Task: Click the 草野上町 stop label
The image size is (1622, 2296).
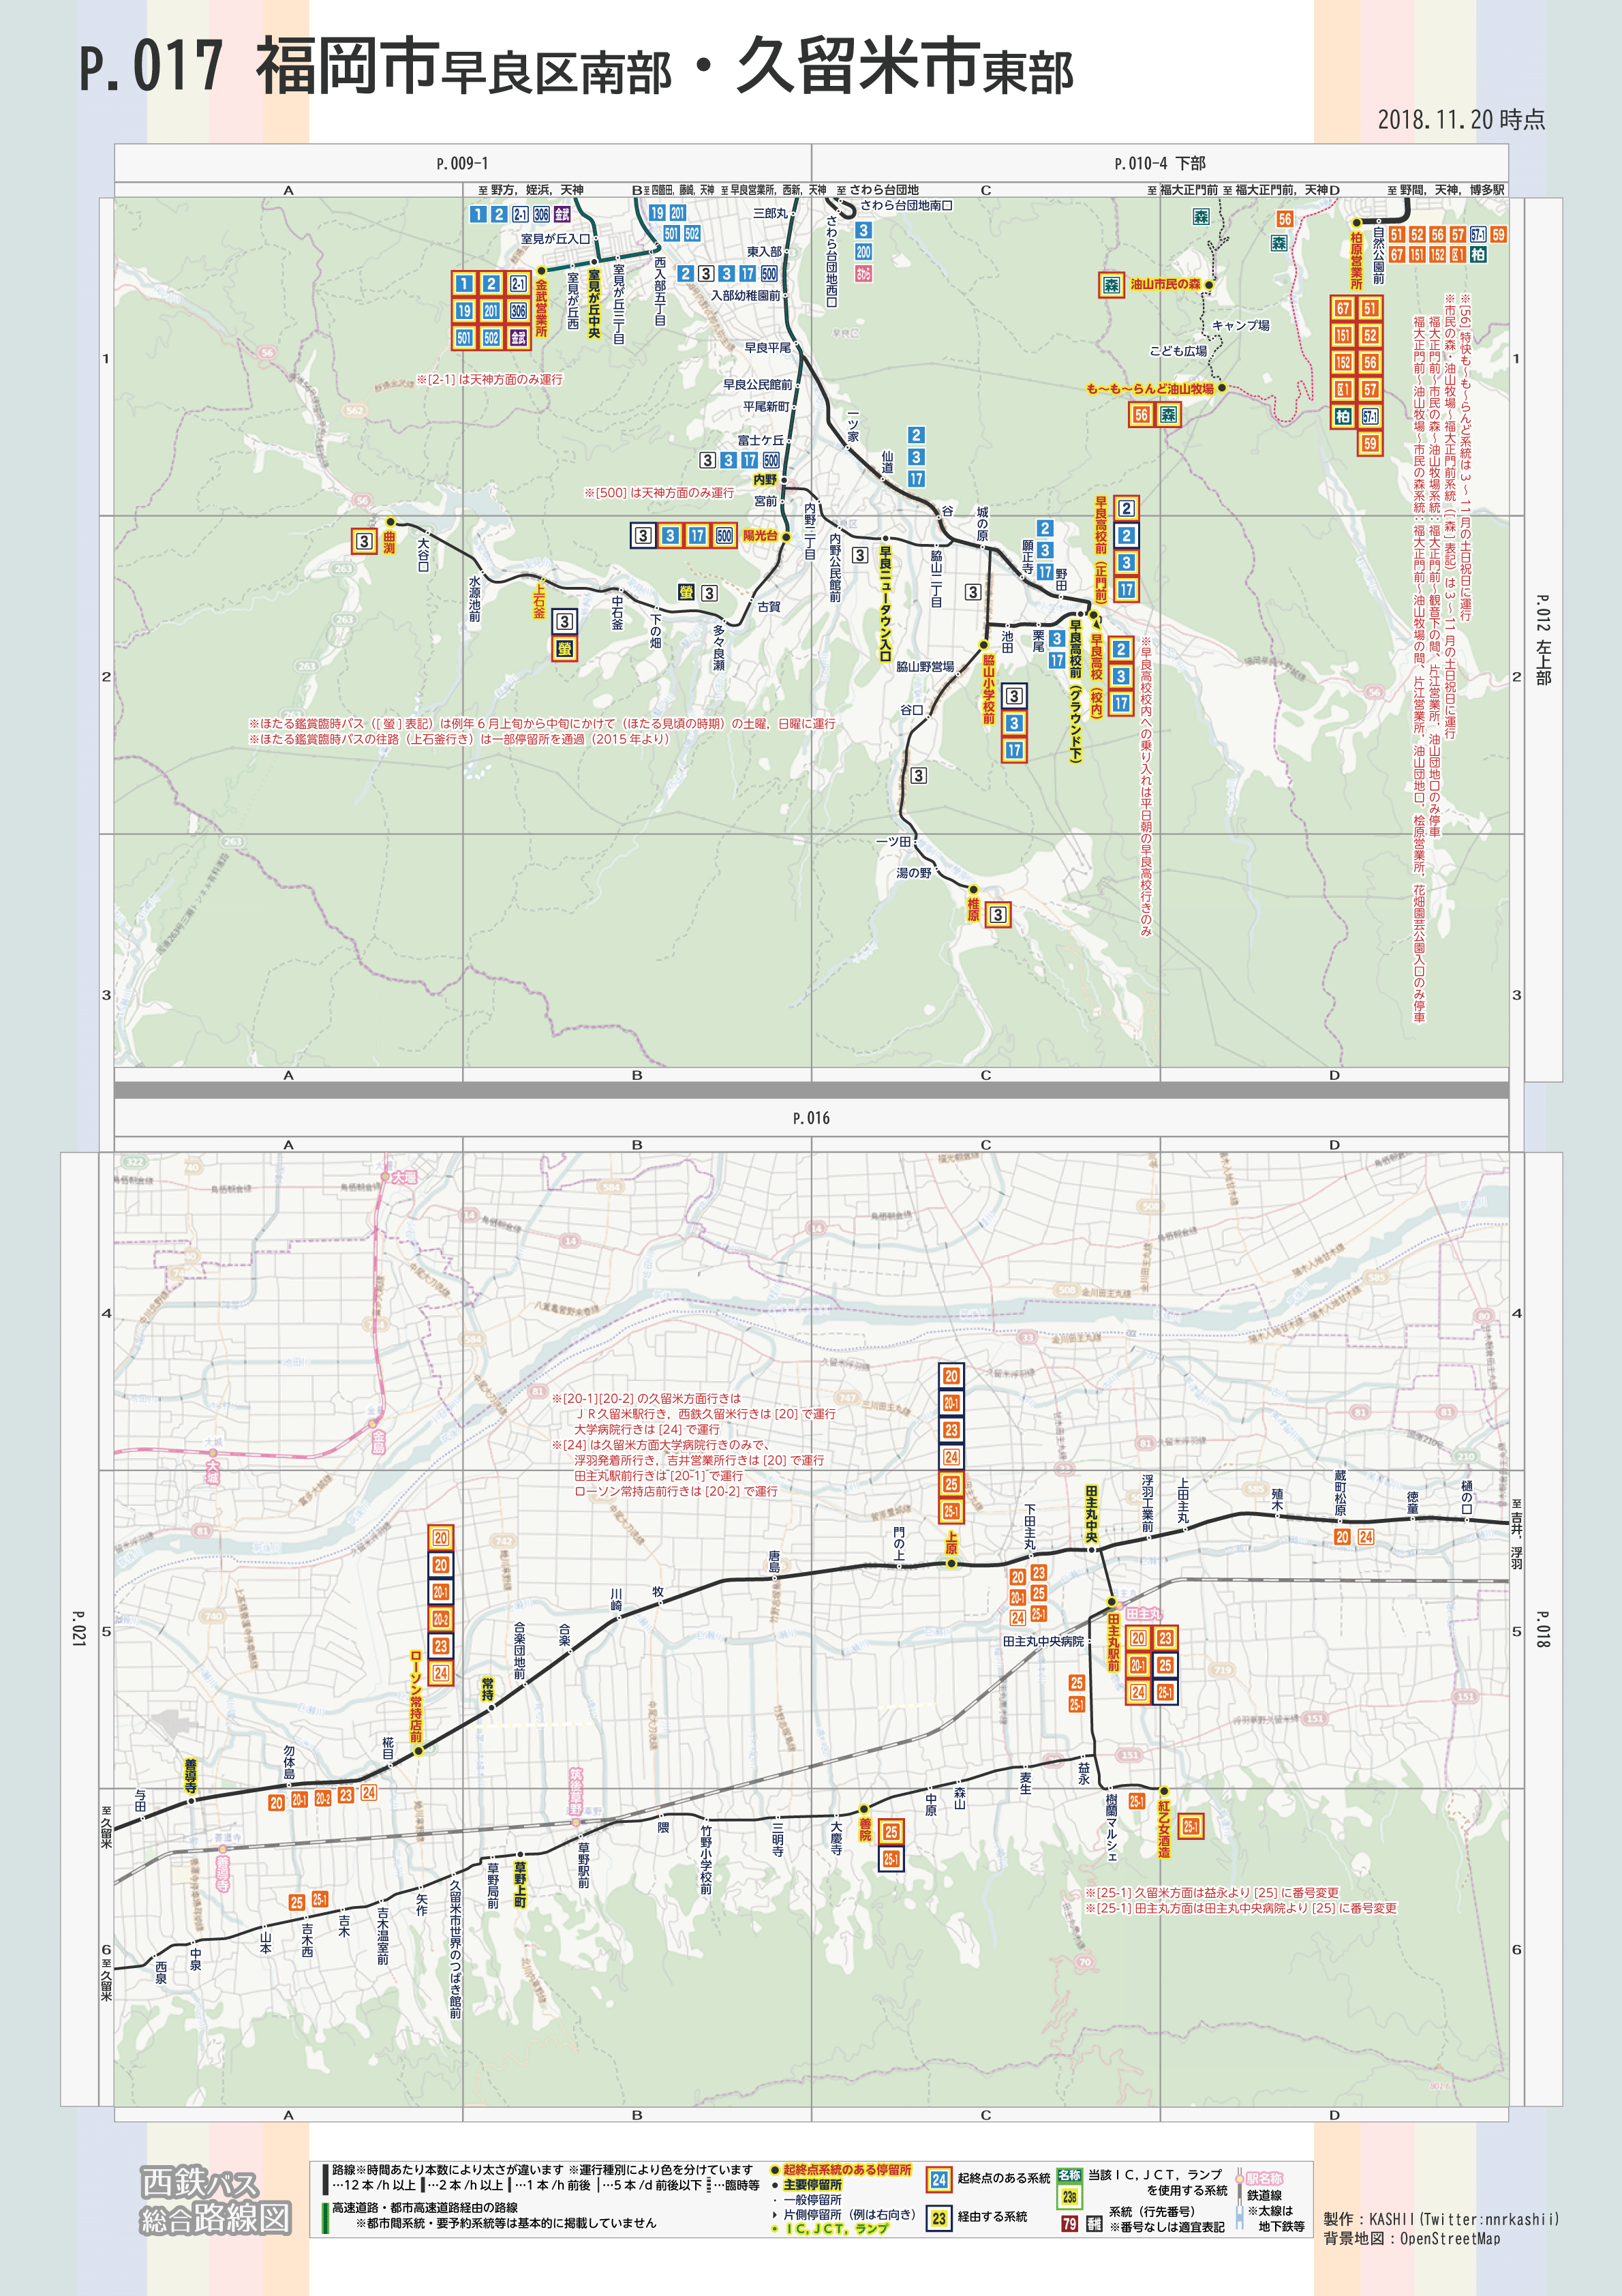Action: tap(520, 1884)
